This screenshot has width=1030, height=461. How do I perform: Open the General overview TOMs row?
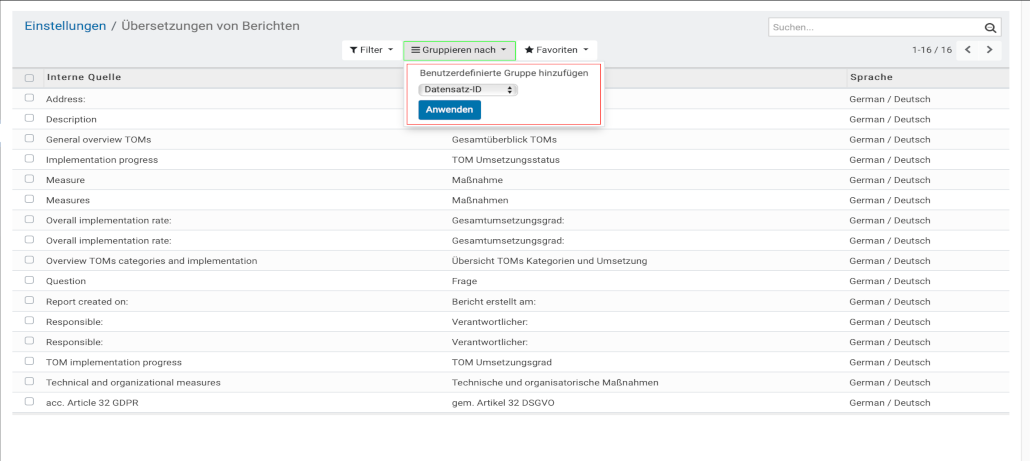[x=98, y=140]
